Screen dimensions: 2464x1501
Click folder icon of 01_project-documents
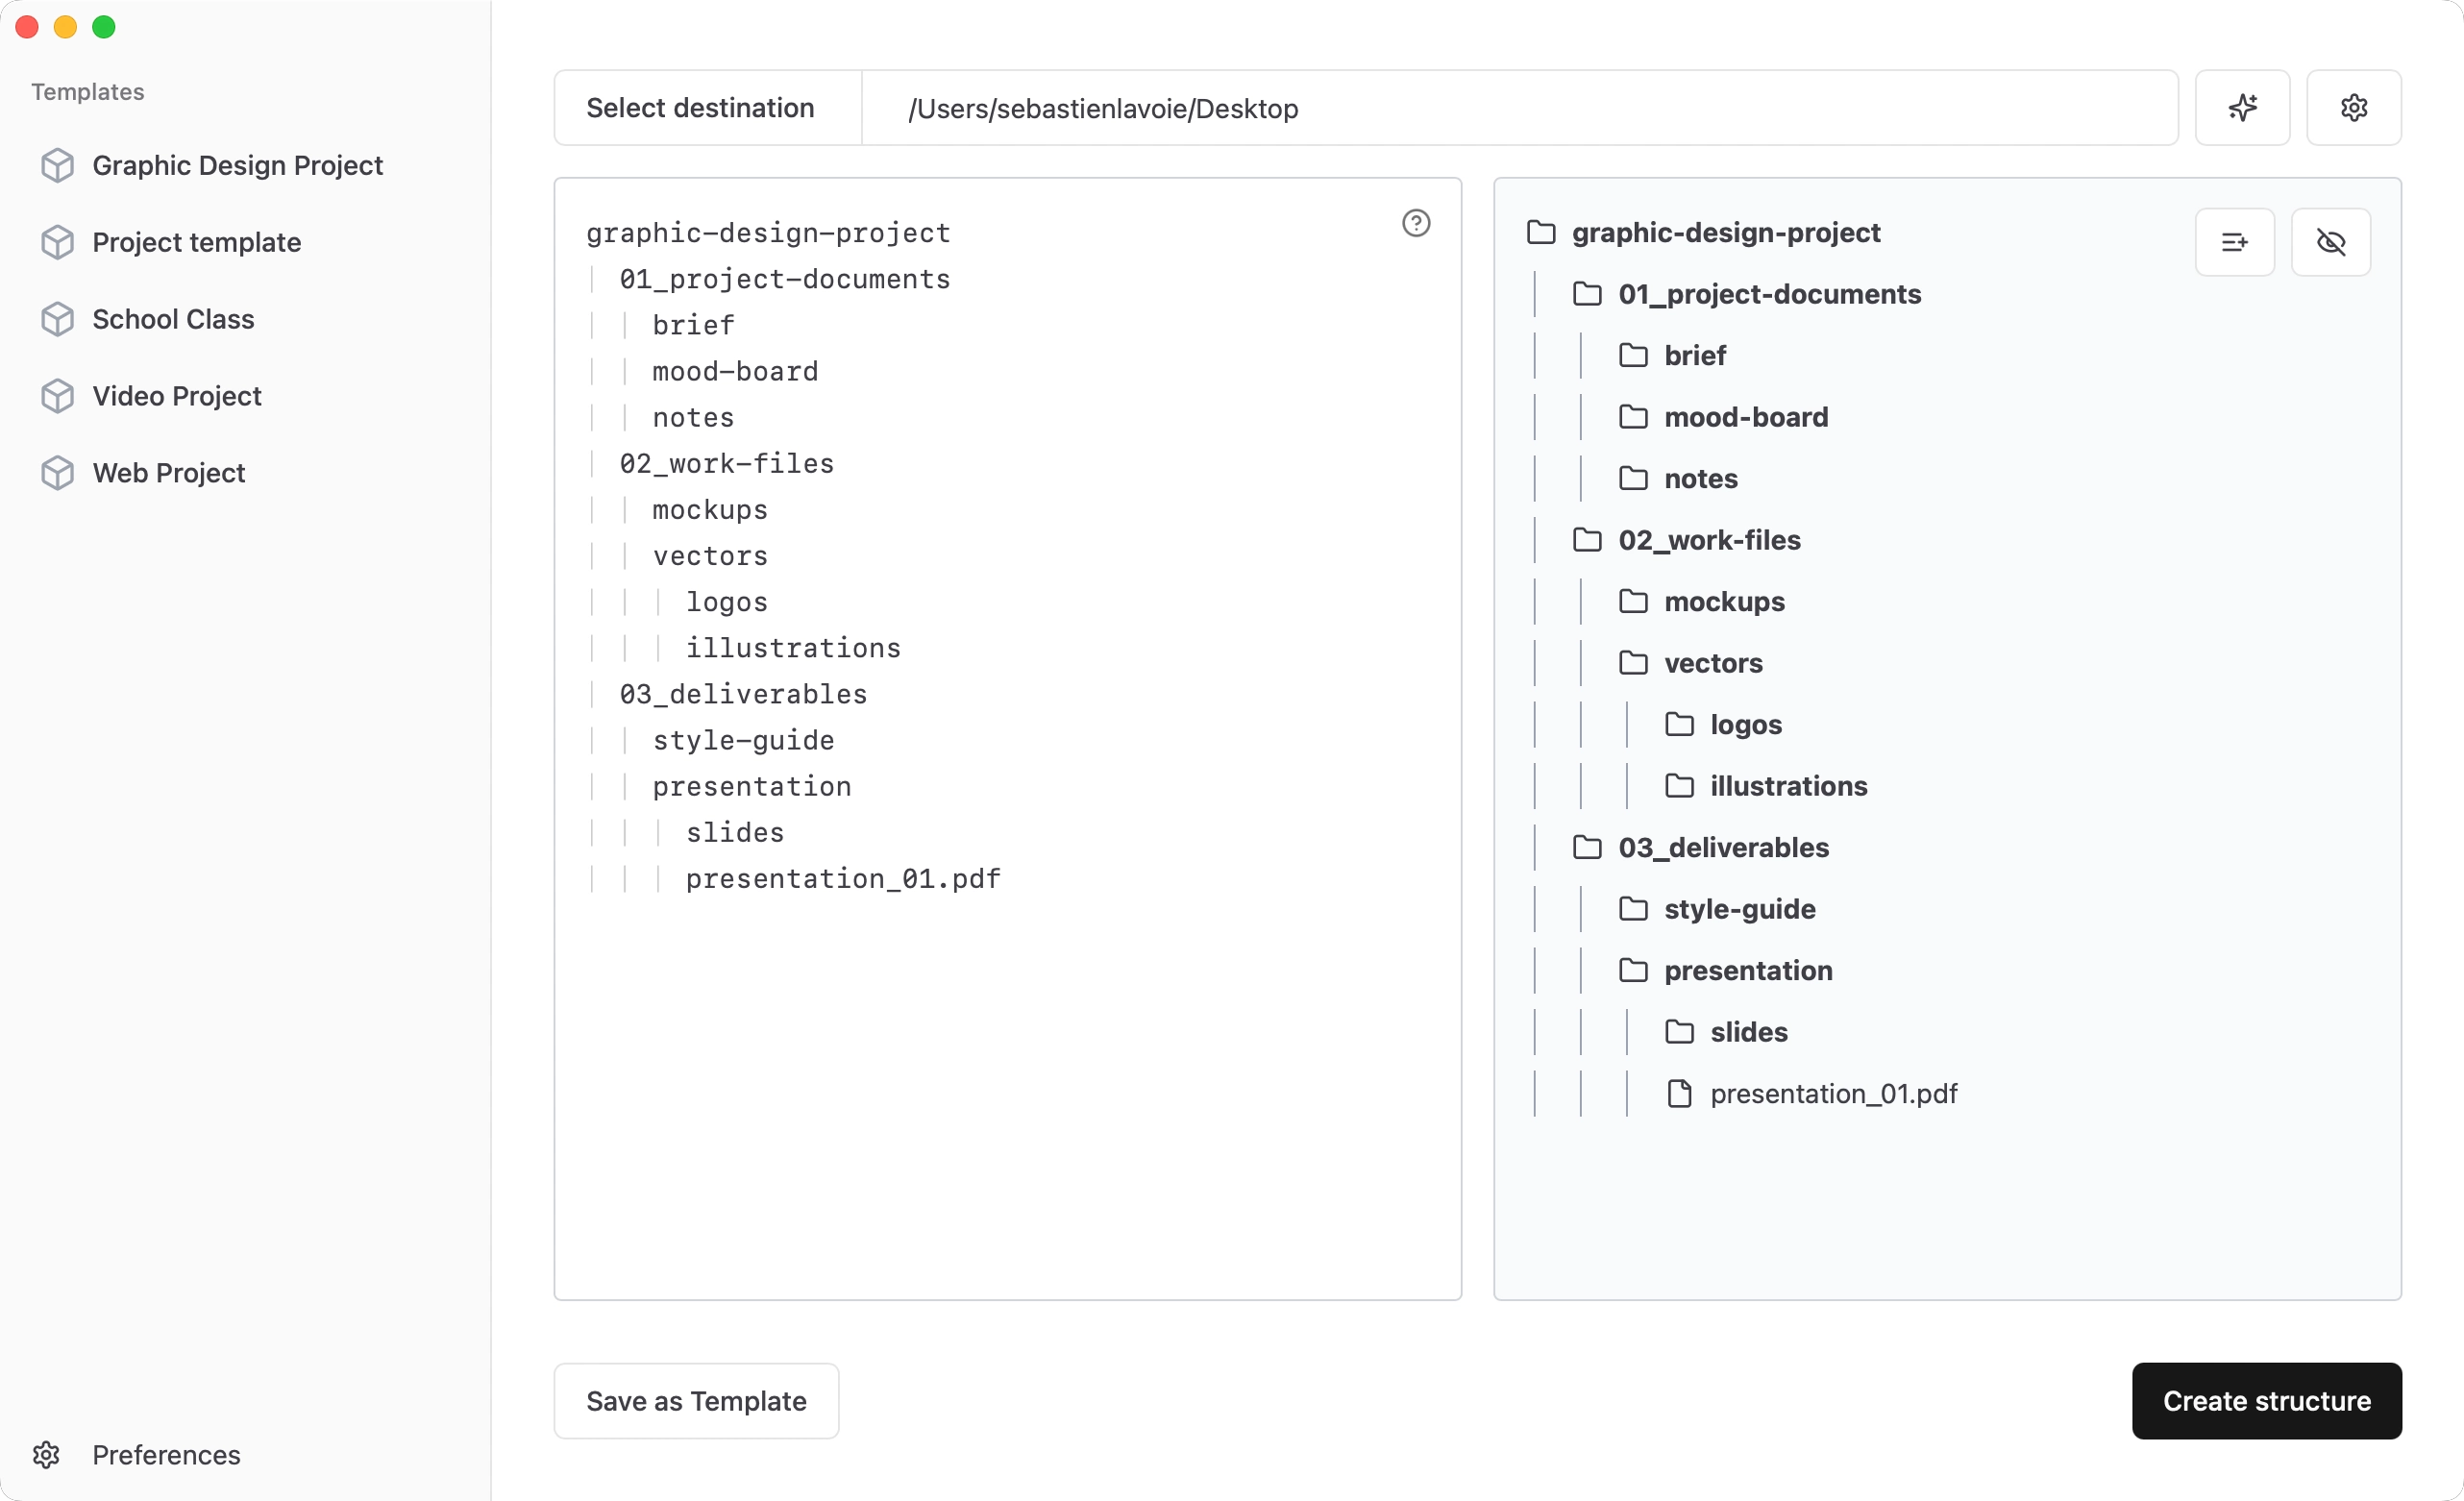pos(1586,294)
